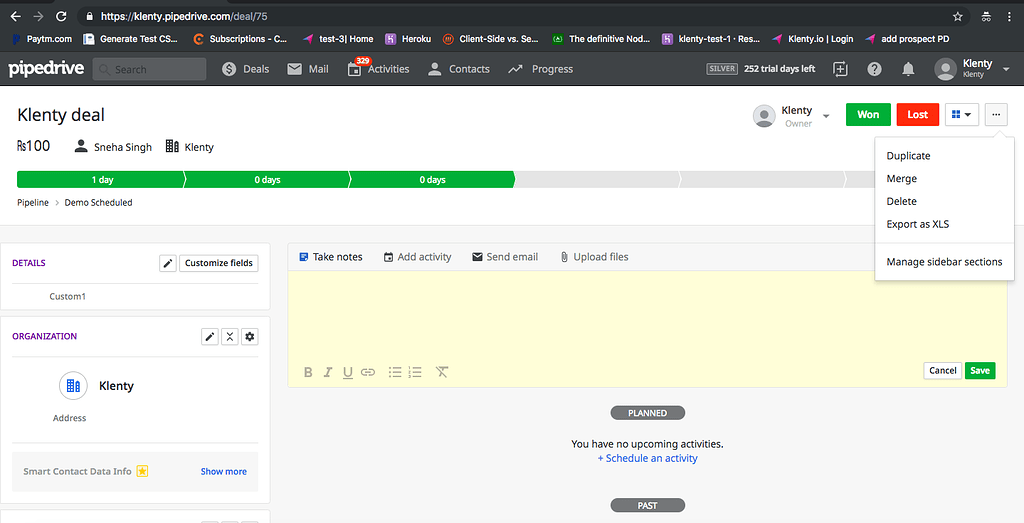Open the deal owner dropdown arrow
1024x523 pixels.
pyautogui.click(x=826, y=116)
